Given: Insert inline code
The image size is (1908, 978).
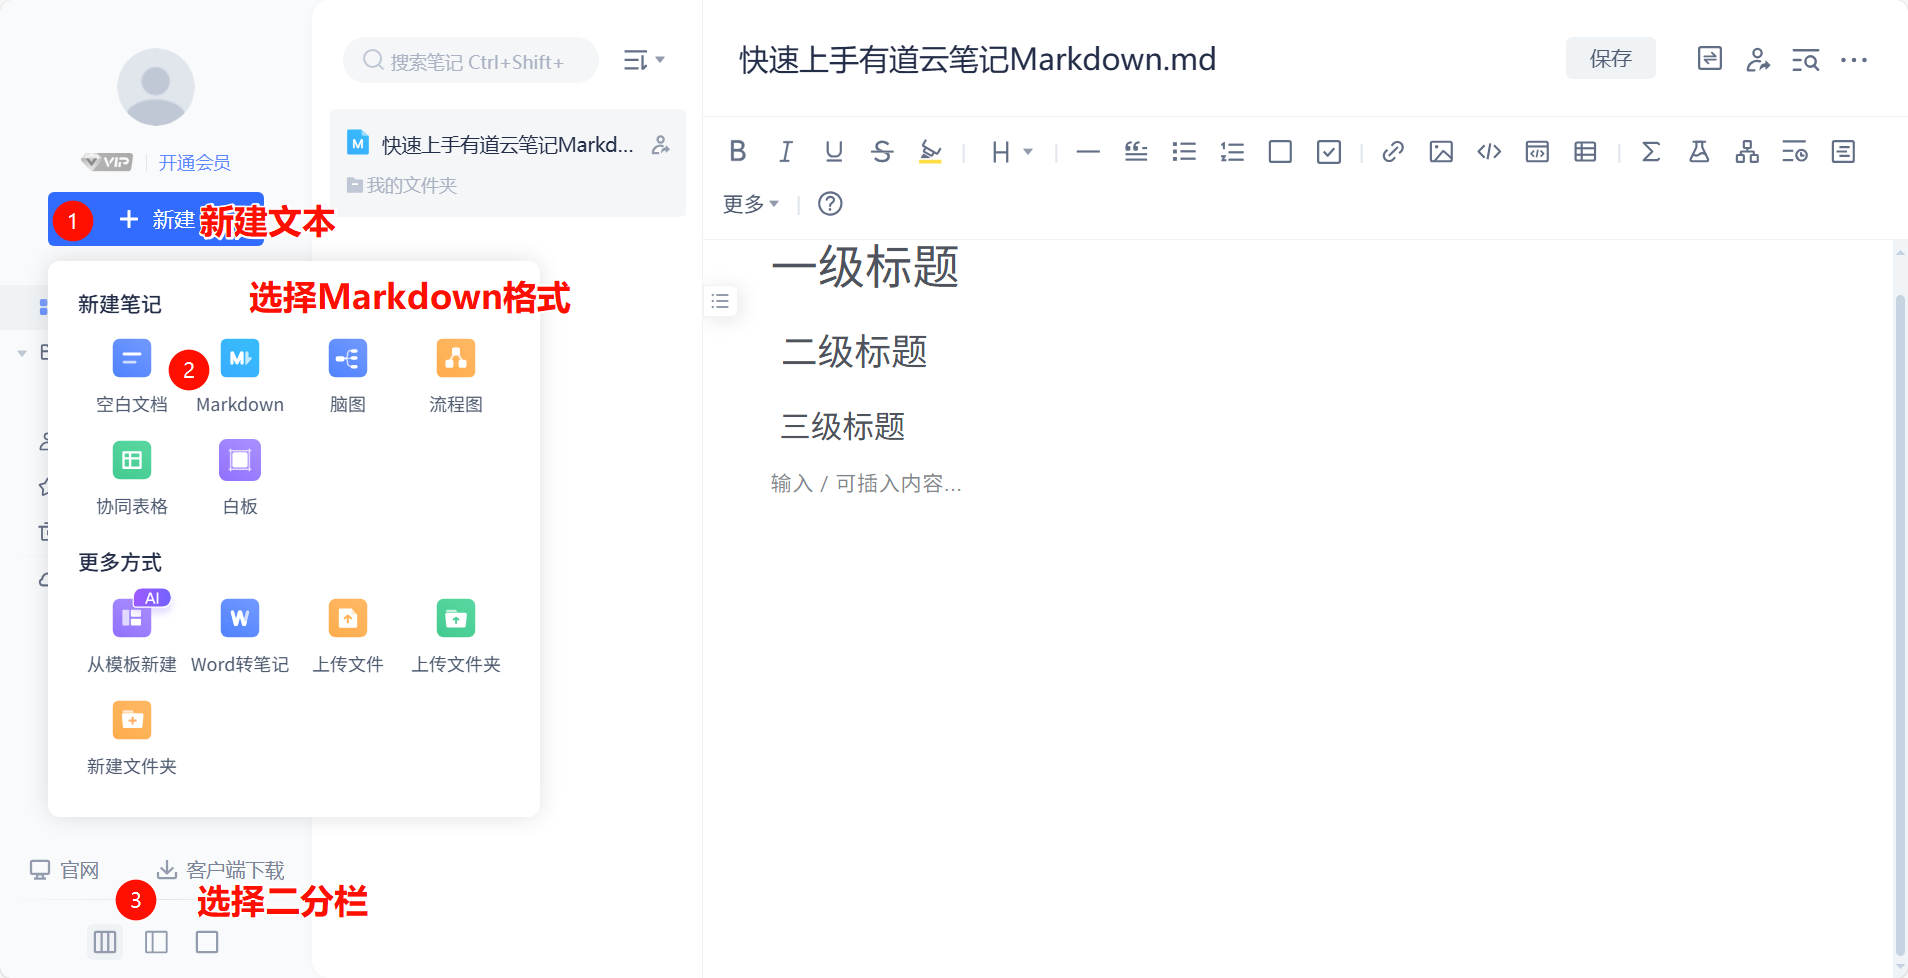Looking at the screenshot, I should pyautogui.click(x=1489, y=151).
